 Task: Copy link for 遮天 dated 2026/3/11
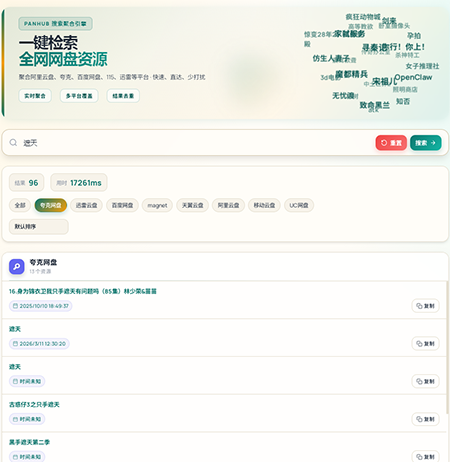click(425, 344)
